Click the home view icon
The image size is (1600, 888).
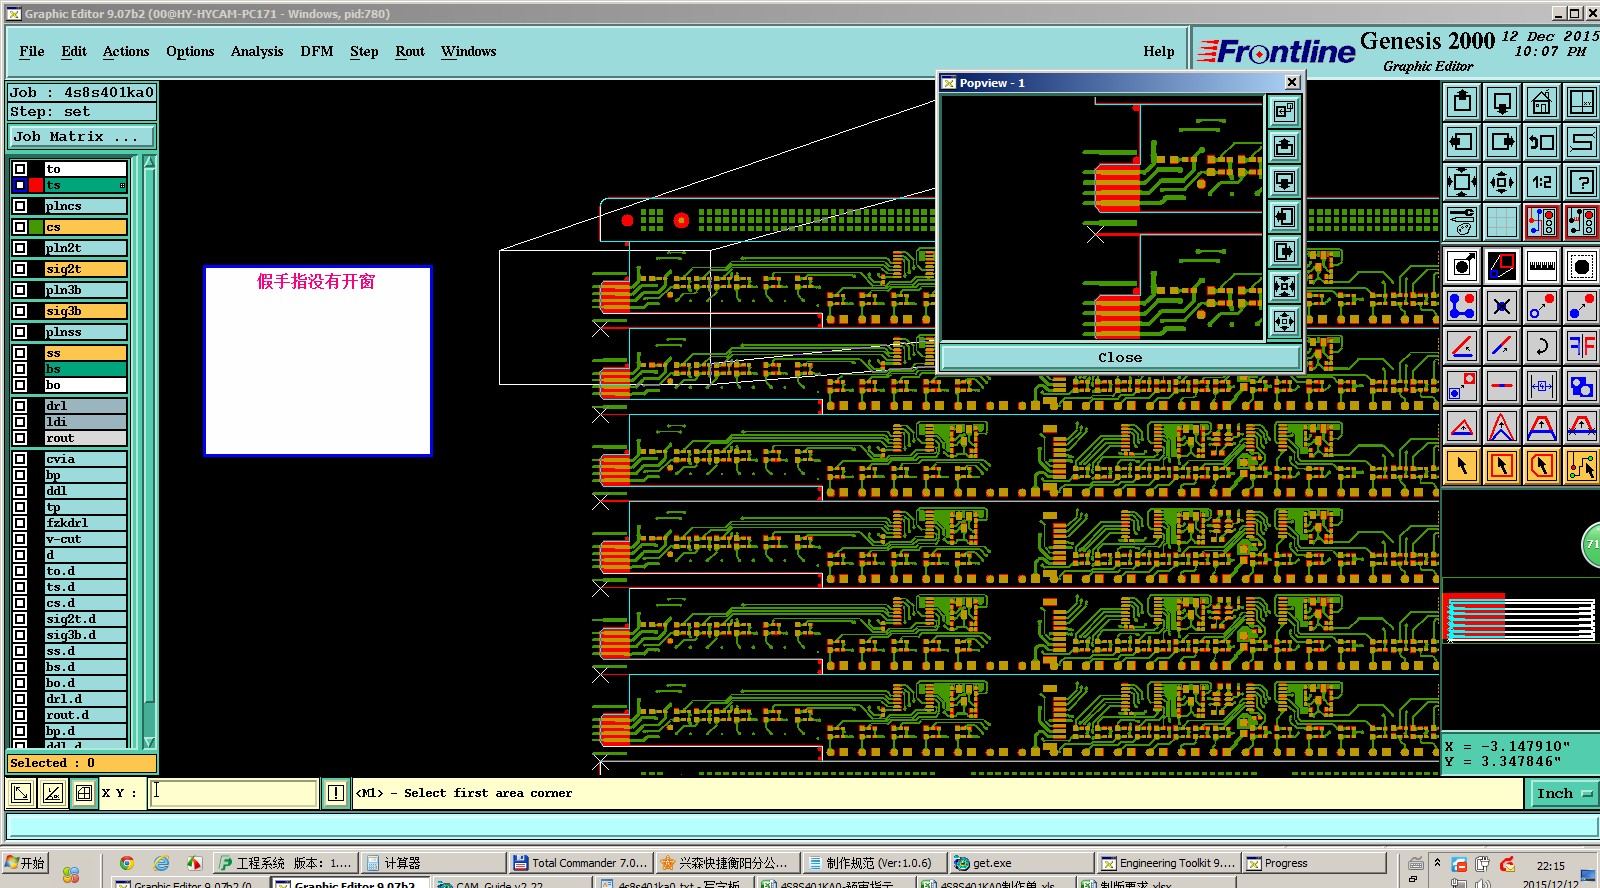click(1542, 102)
